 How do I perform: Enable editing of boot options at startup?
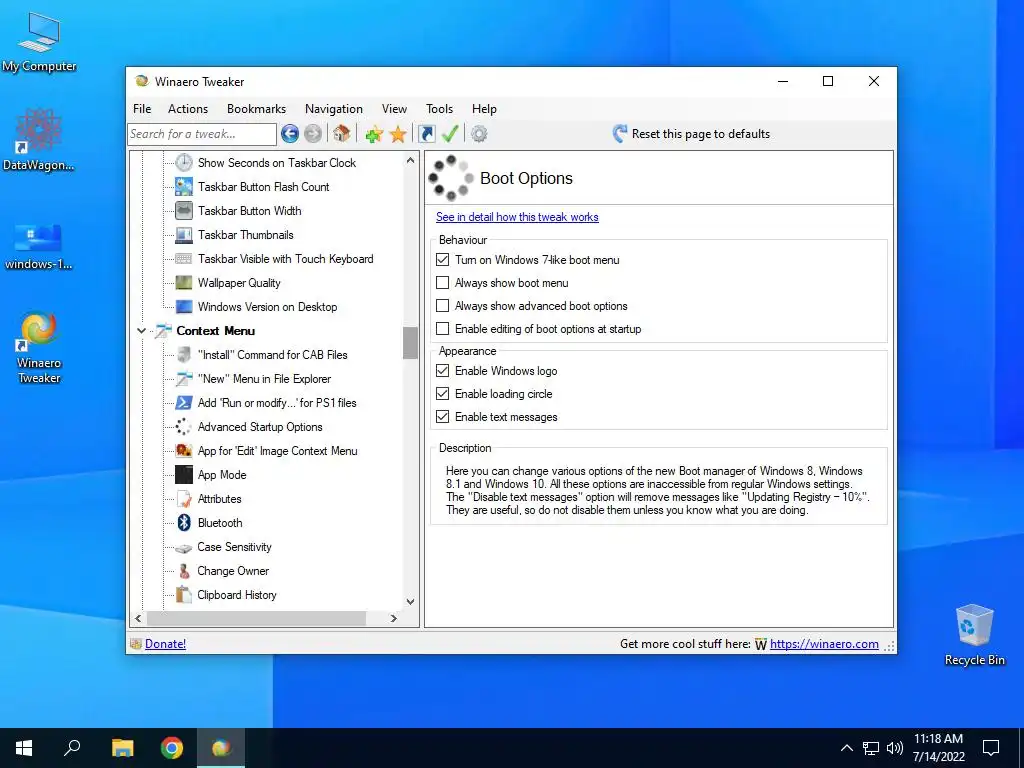[x=443, y=328]
